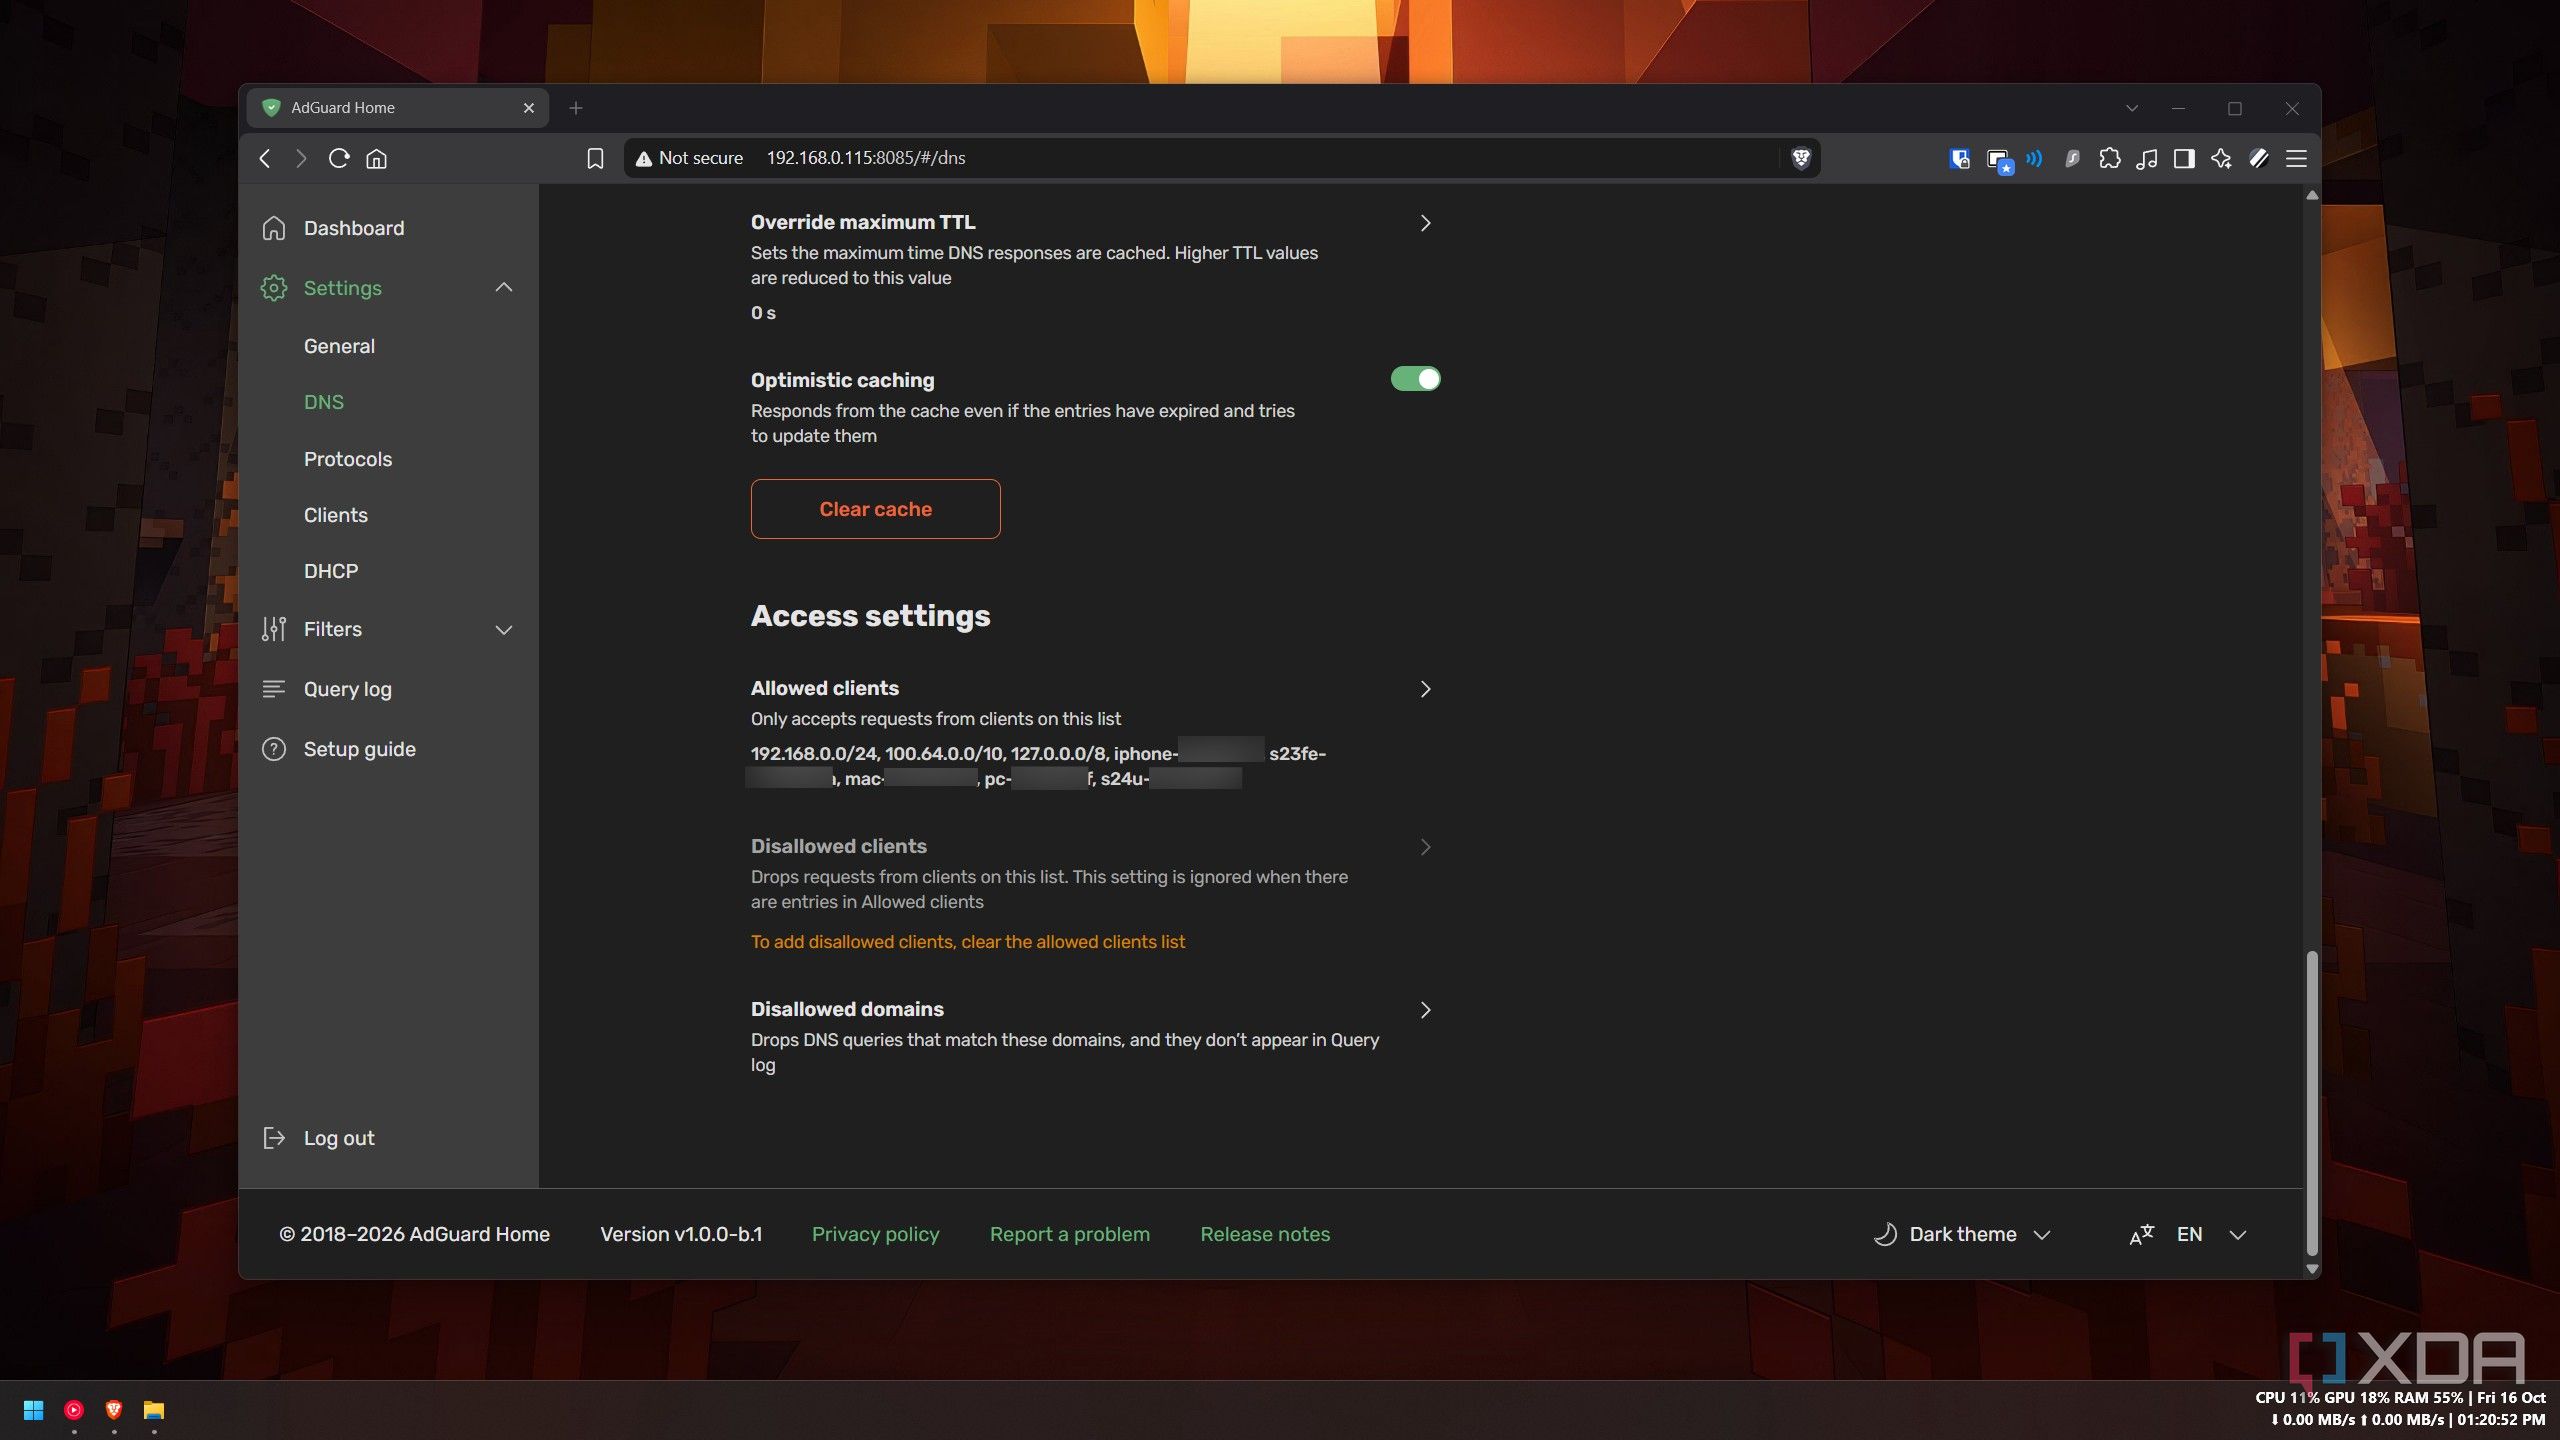Open the DHCP settings page

331,571
